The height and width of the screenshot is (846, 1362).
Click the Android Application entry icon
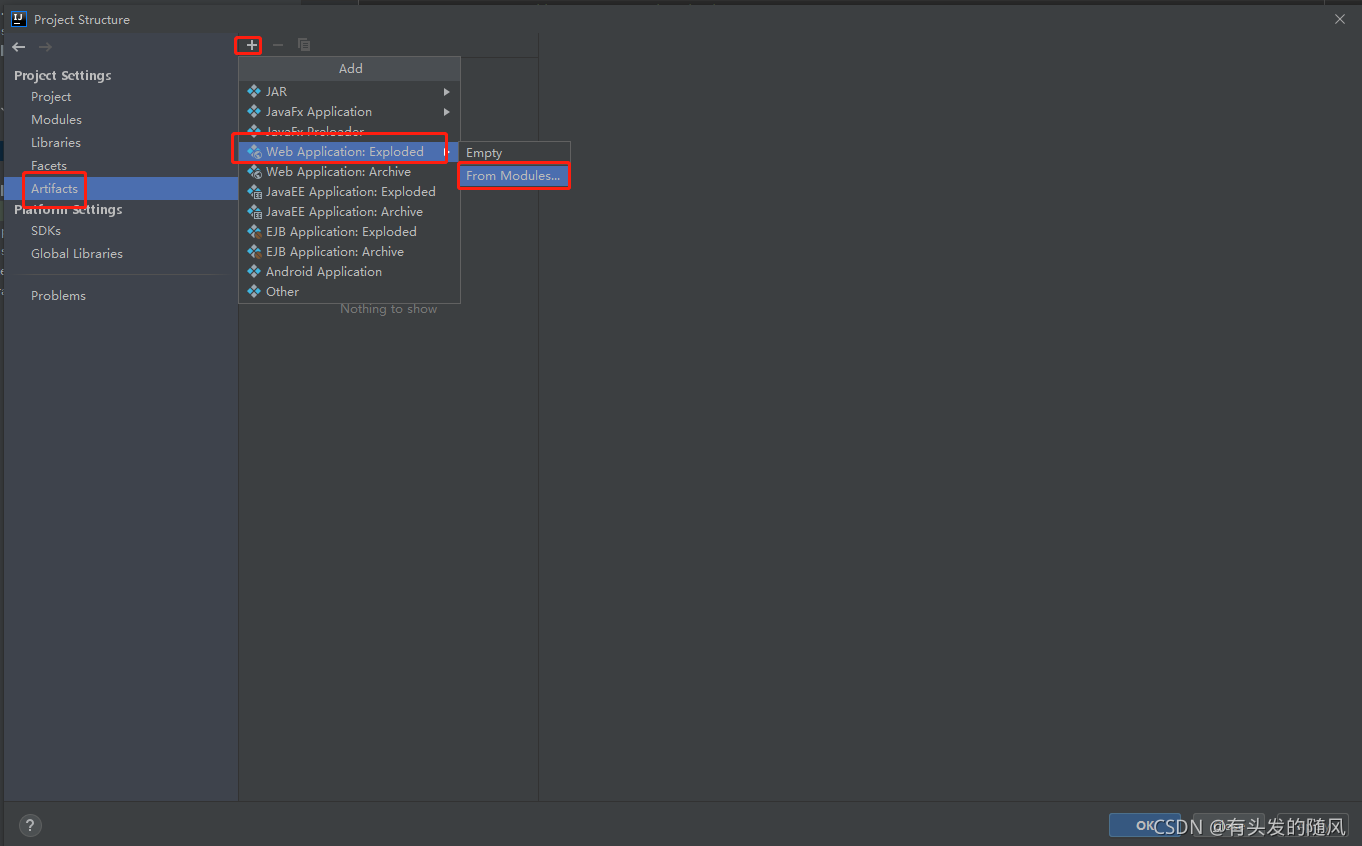click(x=254, y=272)
